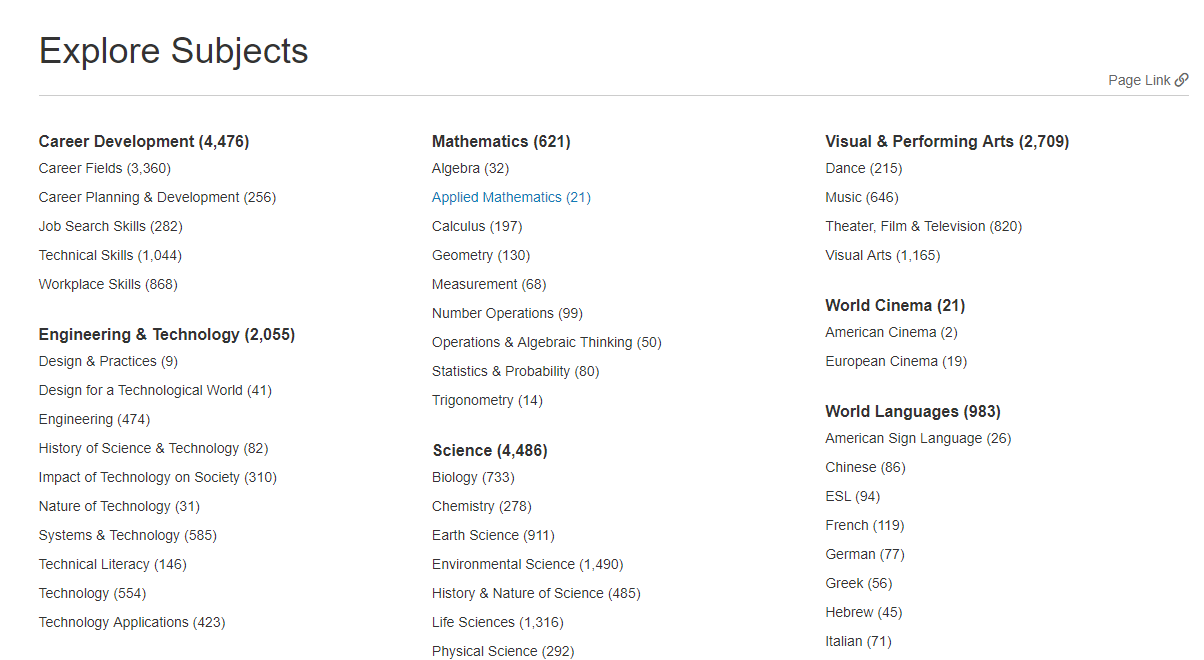
Task: Select Career Planning & Development (256)
Action: (157, 197)
